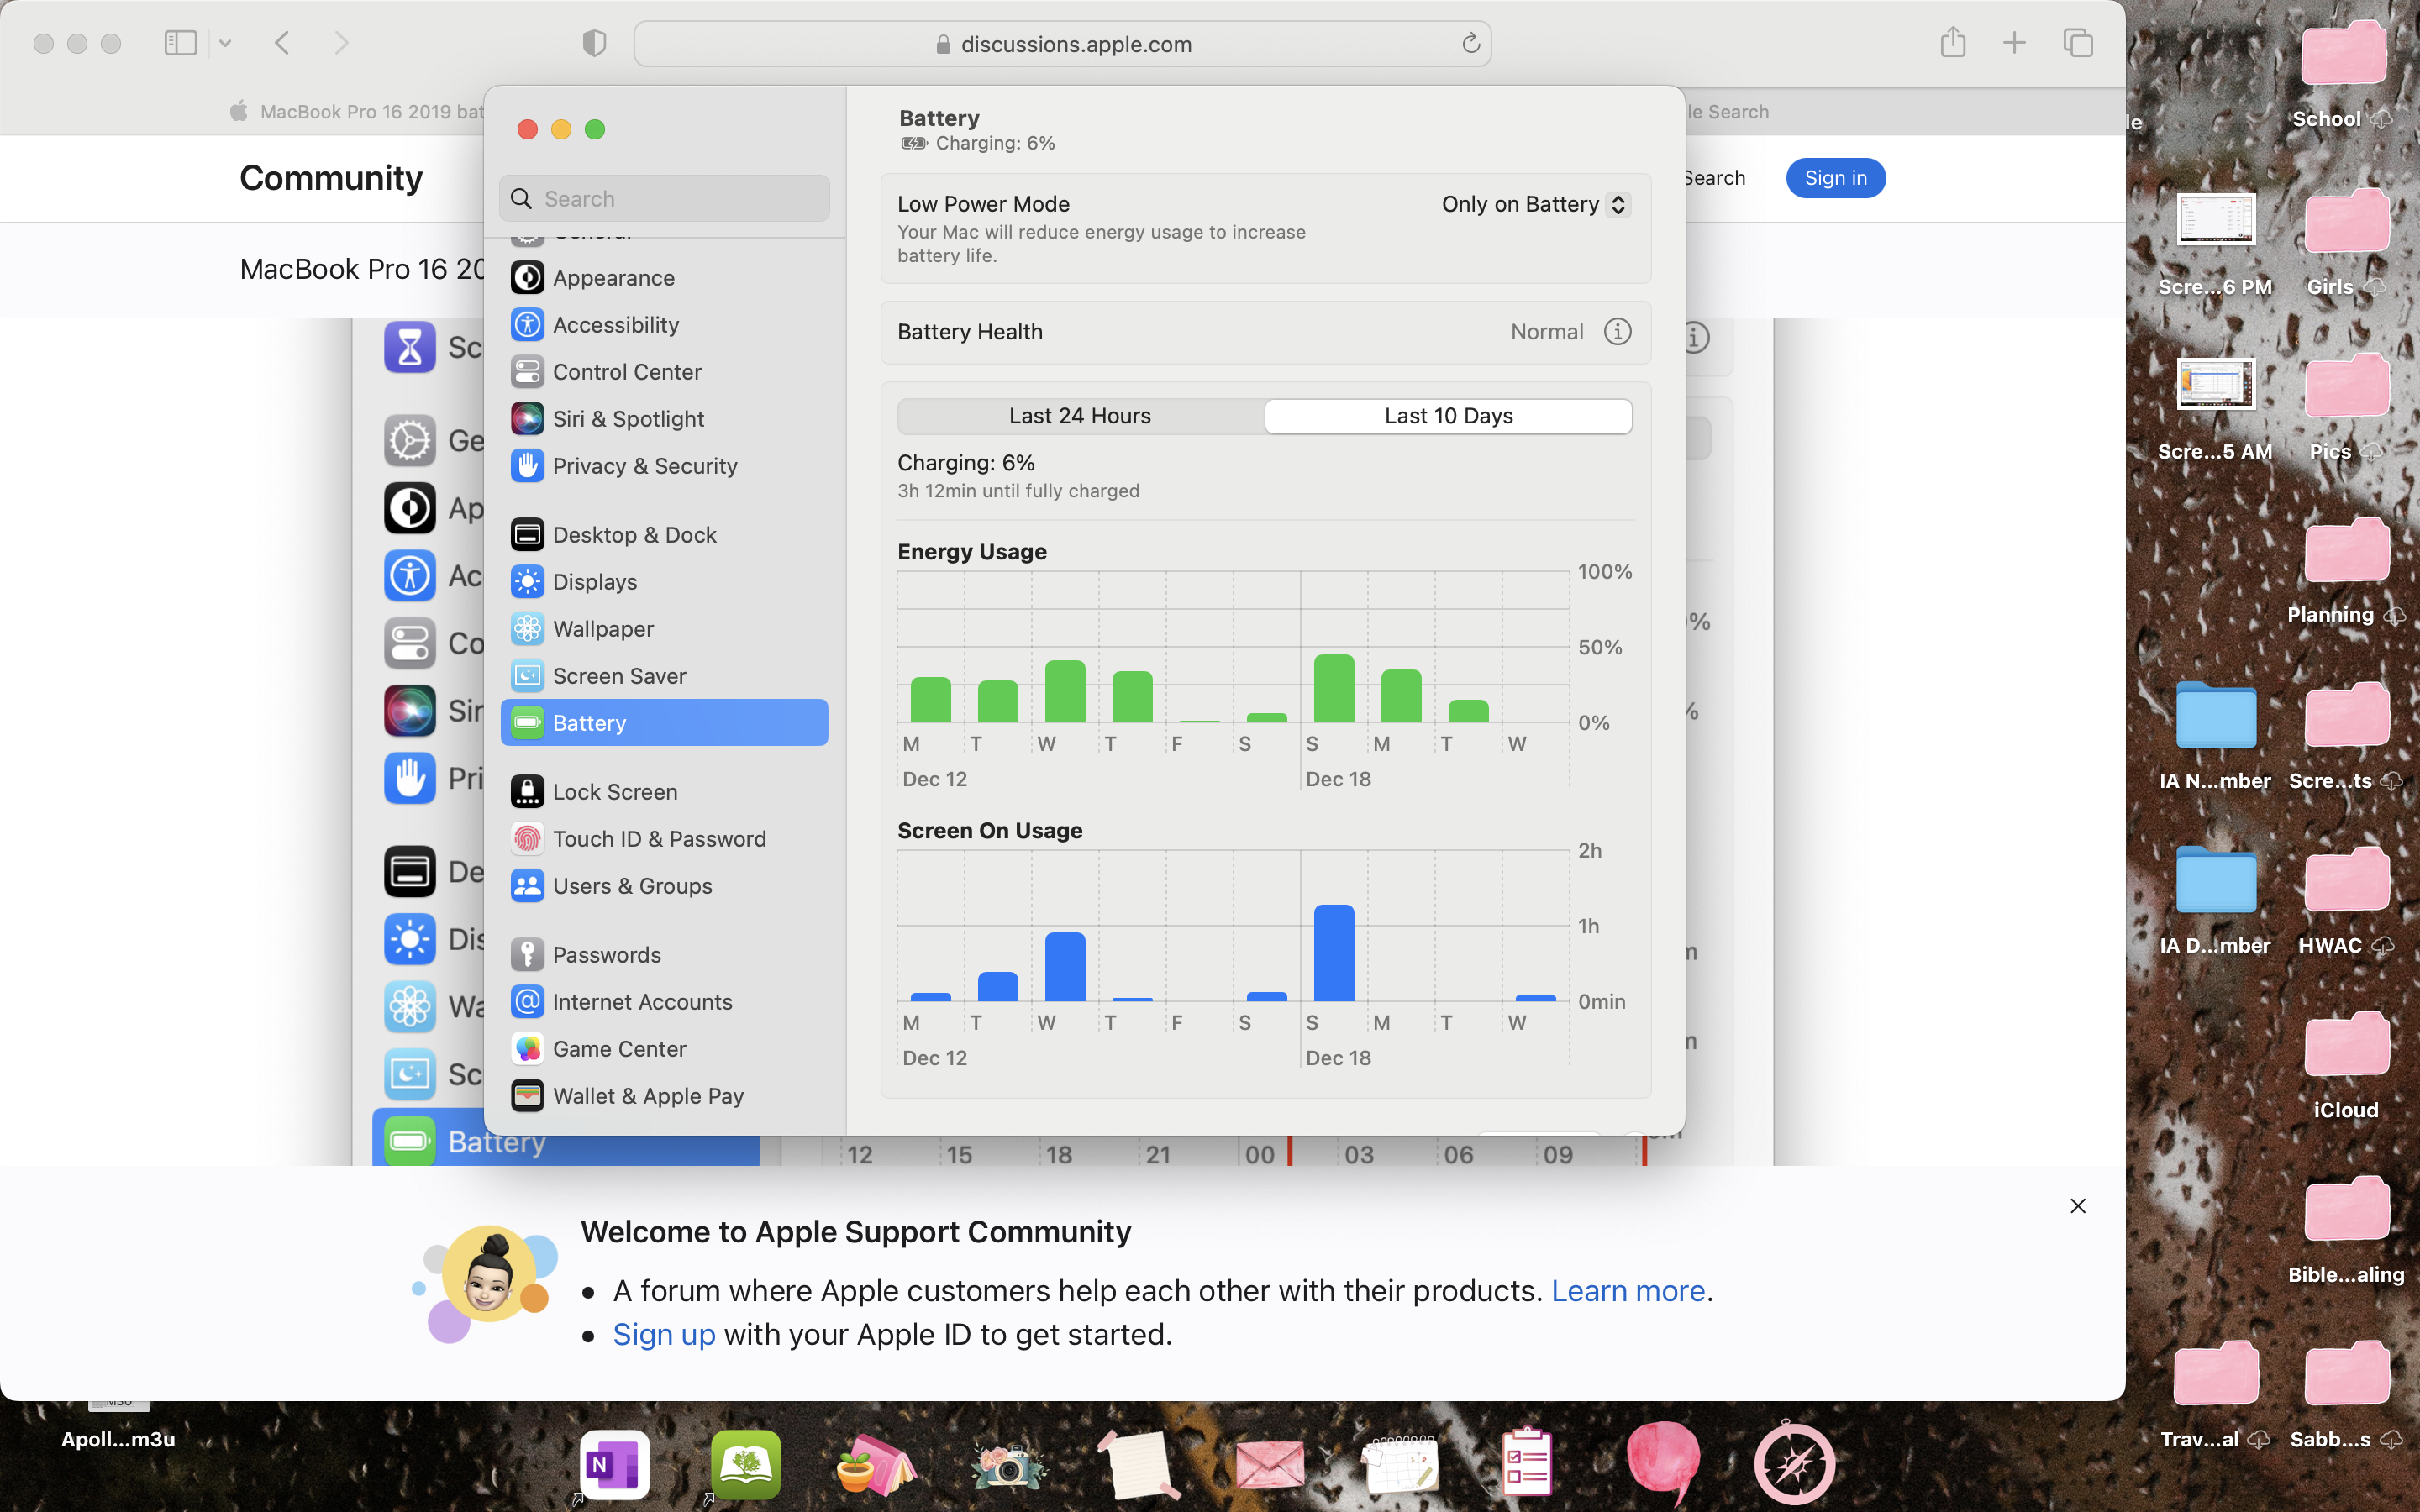This screenshot has height=1512, width=2420.
Task: Click the blue Sign in button
Action: [x=1835, y=178]
